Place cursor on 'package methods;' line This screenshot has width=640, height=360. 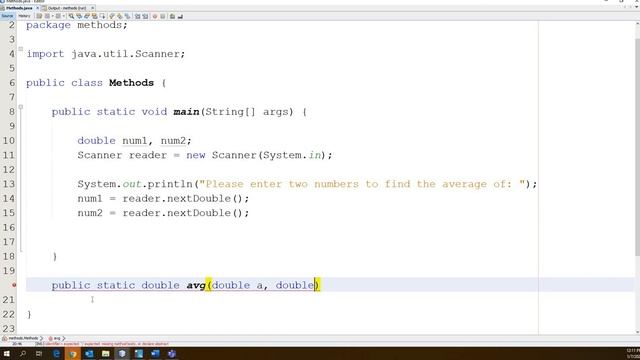[77, 25]
